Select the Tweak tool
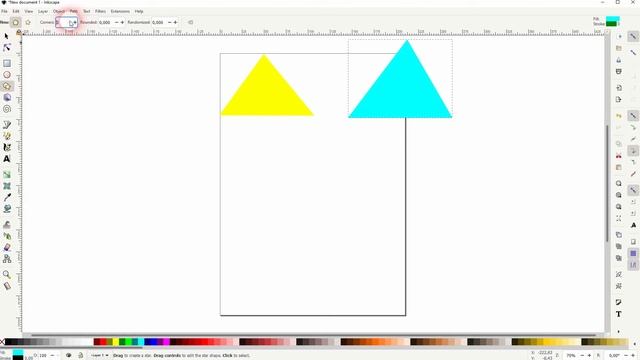This screenshot has height=360, width=640. point(7,224)
